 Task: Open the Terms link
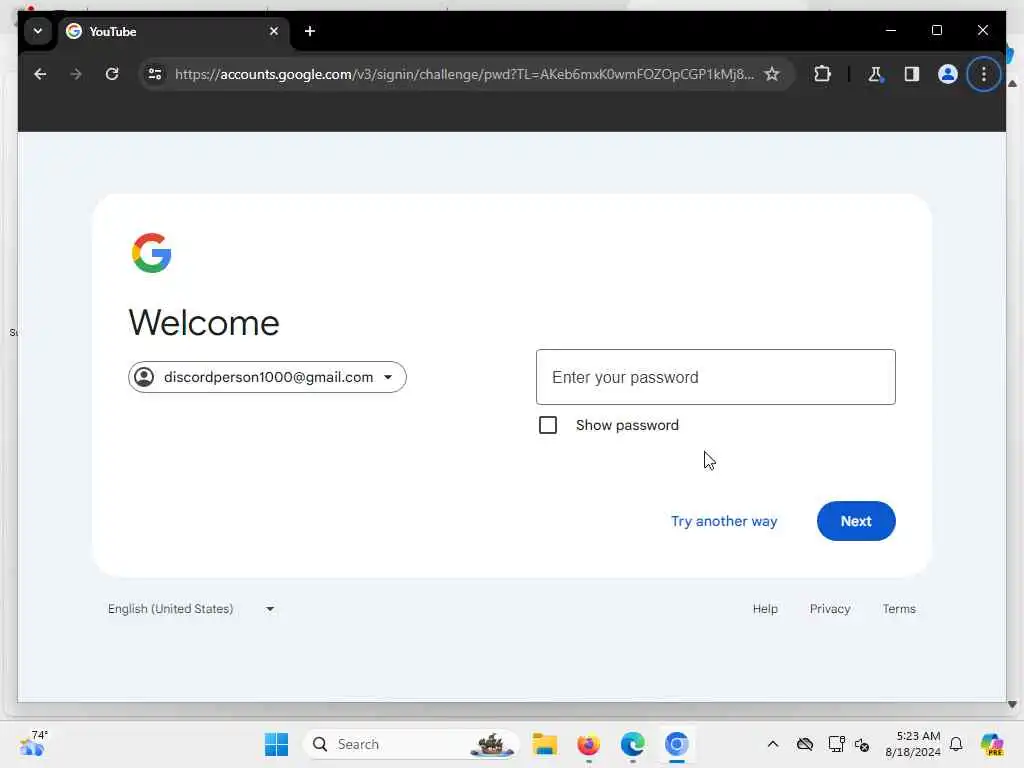[899, 609]
